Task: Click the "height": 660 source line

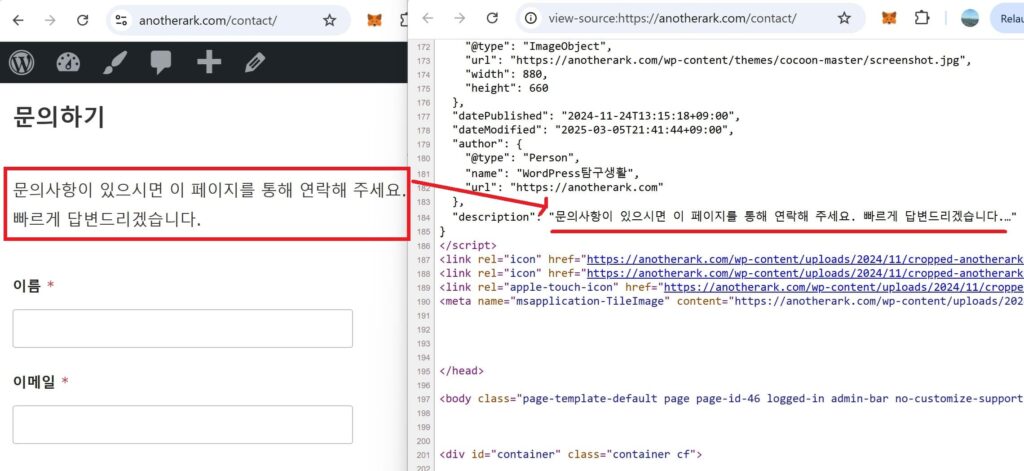Action: click(507, 88)
